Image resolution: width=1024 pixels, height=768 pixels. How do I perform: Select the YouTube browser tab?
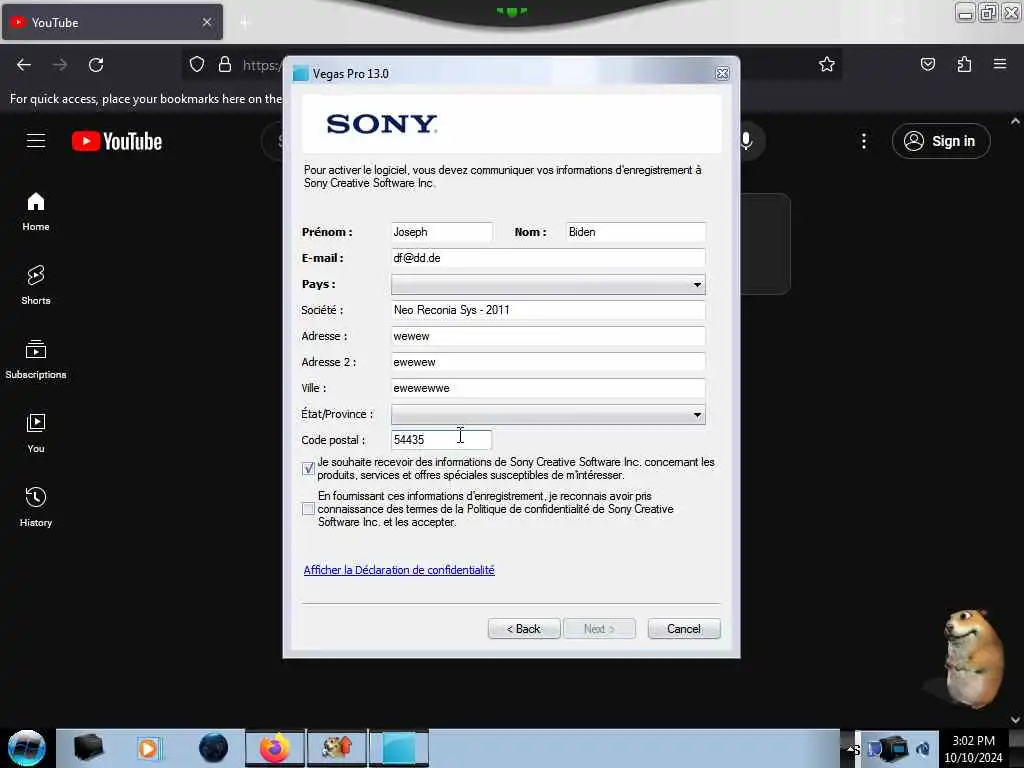tap(112, 22)
